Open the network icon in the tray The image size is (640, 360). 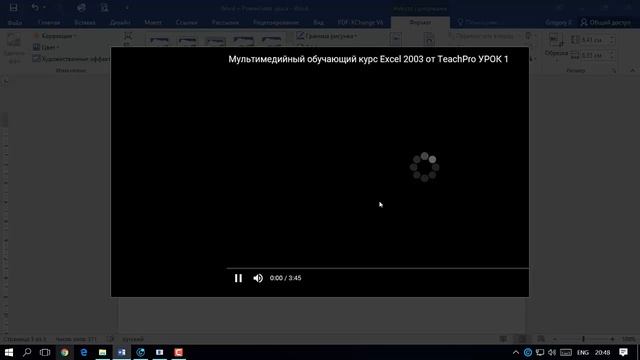tap(540, 352)
